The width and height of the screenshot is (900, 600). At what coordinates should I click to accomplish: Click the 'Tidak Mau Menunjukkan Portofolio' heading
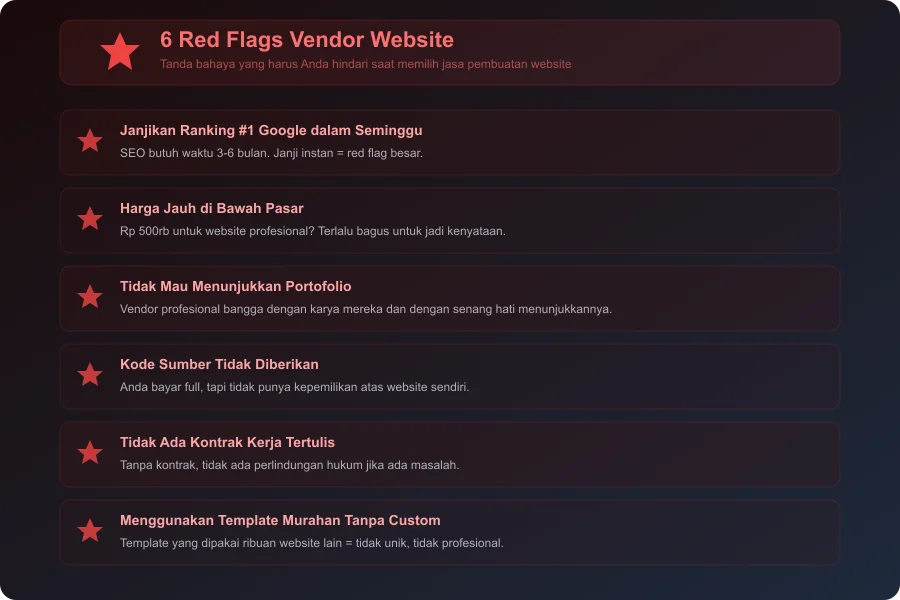pos(235,286)
